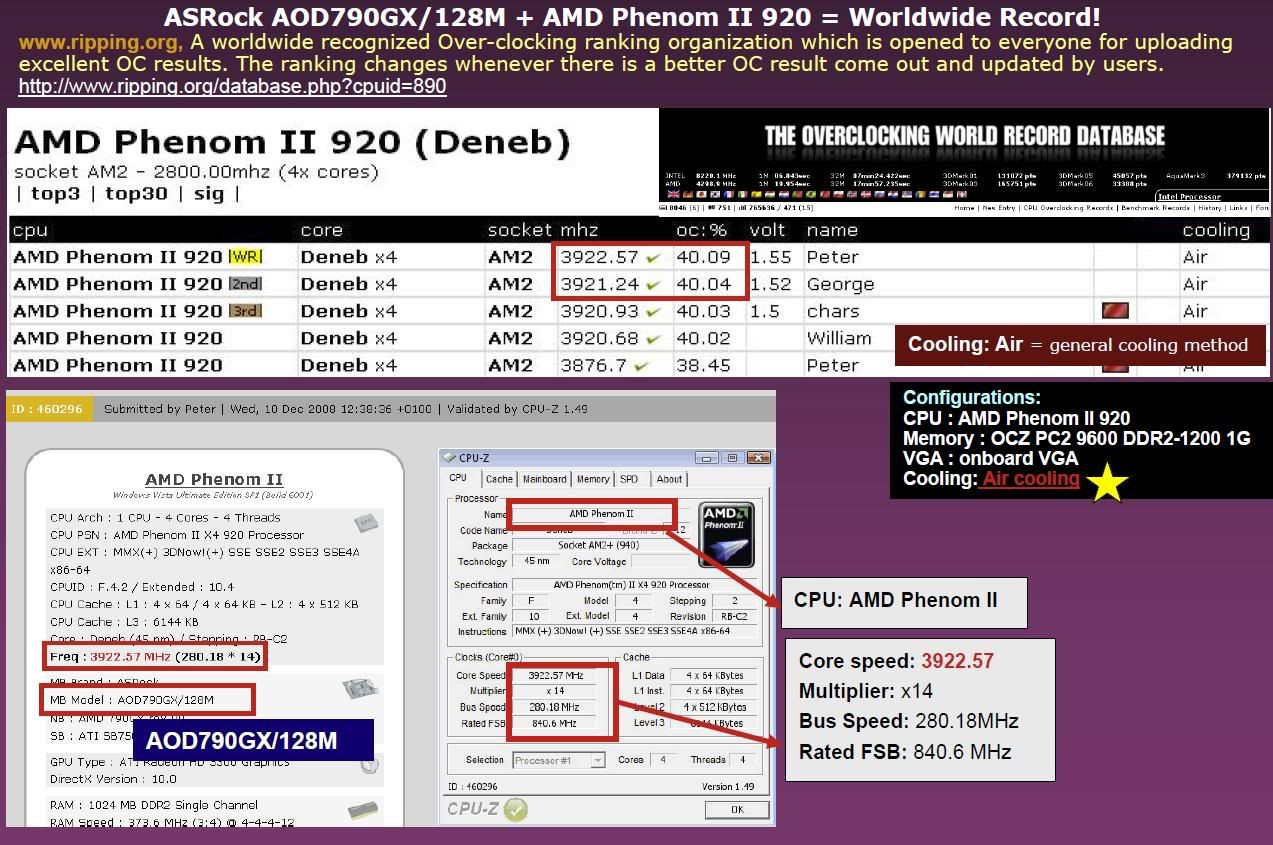
Task: Click Home in the ripping.org navigation
Action: [x=964, y=208]
